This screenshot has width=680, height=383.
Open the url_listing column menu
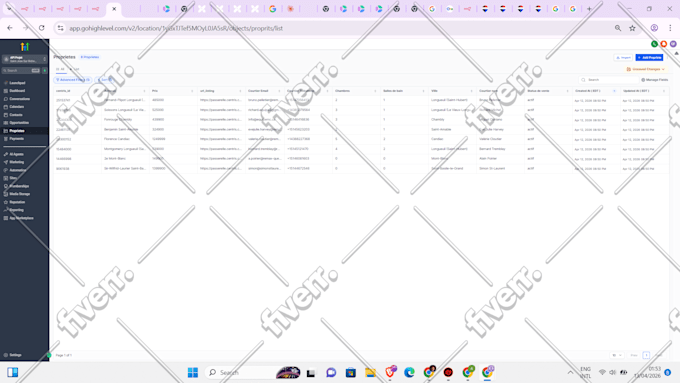point(240,91)
